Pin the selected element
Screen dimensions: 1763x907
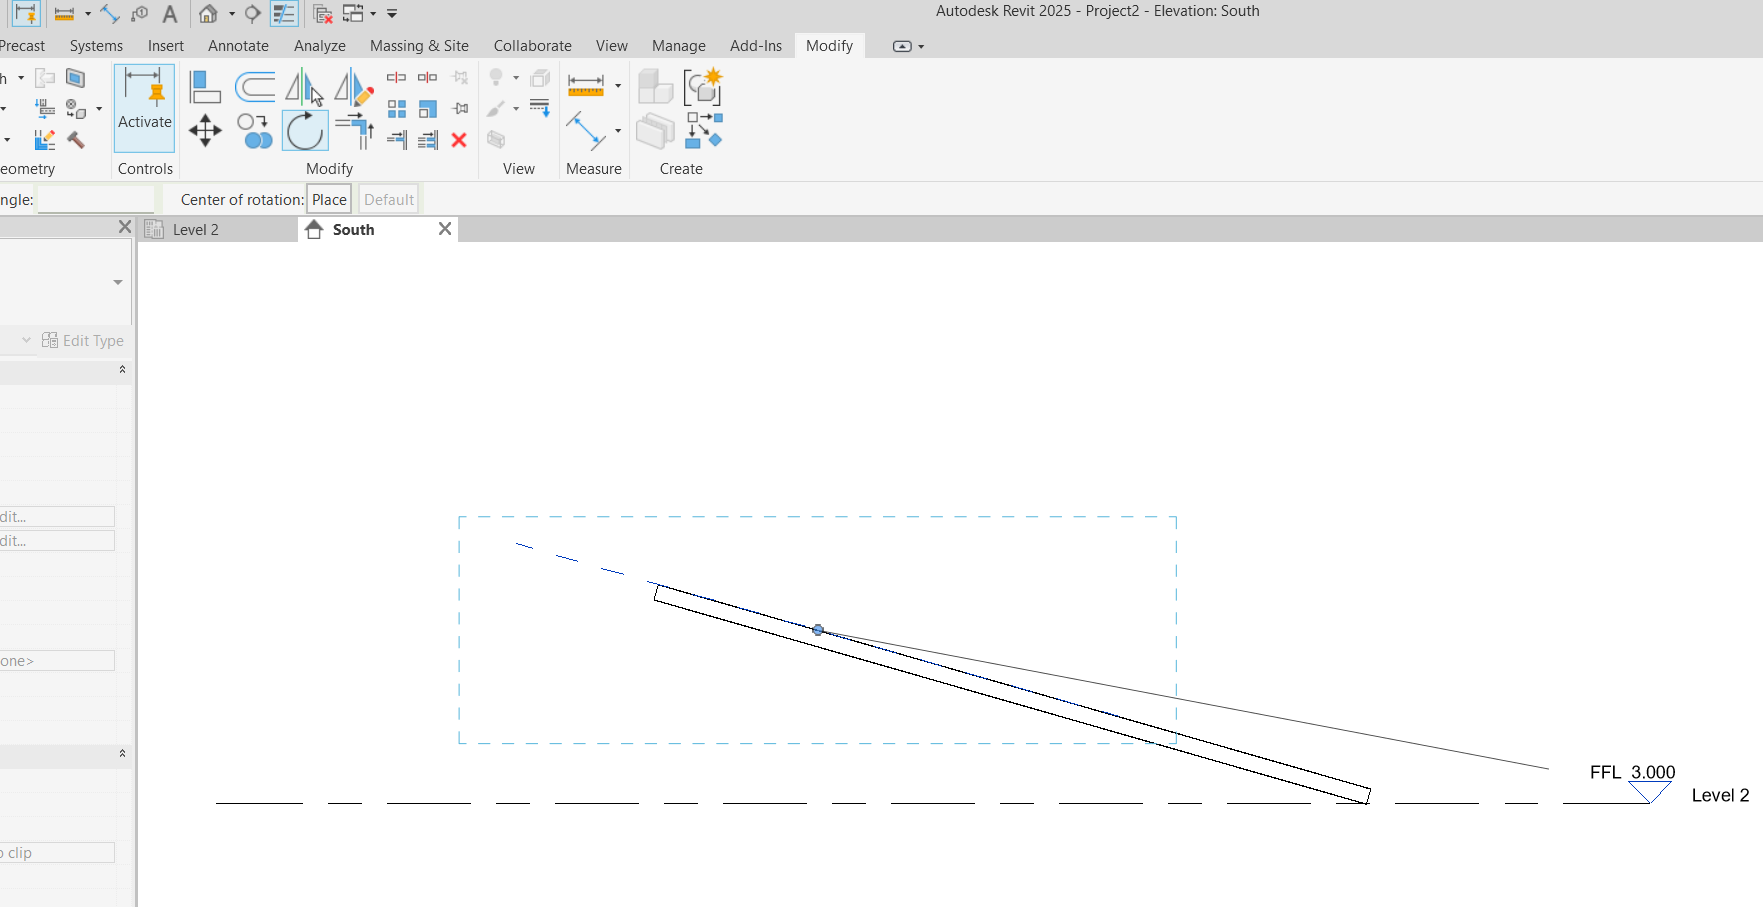(x=459, y=108)
